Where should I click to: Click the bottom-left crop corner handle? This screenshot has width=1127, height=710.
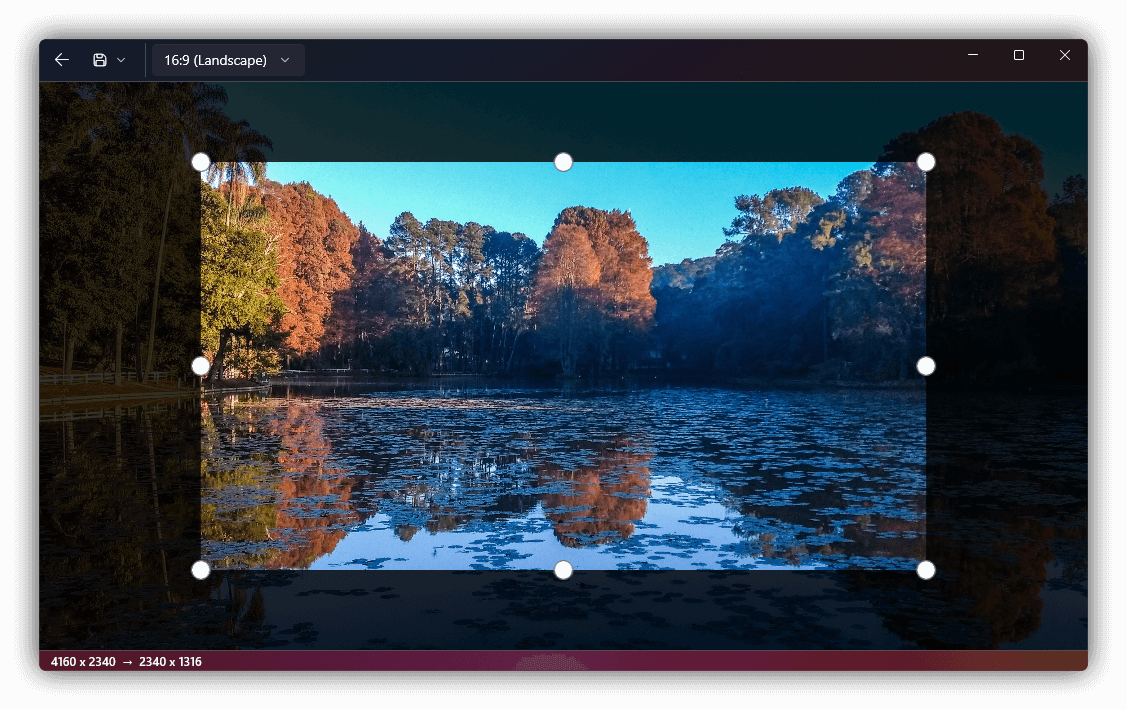coord(200,570)
